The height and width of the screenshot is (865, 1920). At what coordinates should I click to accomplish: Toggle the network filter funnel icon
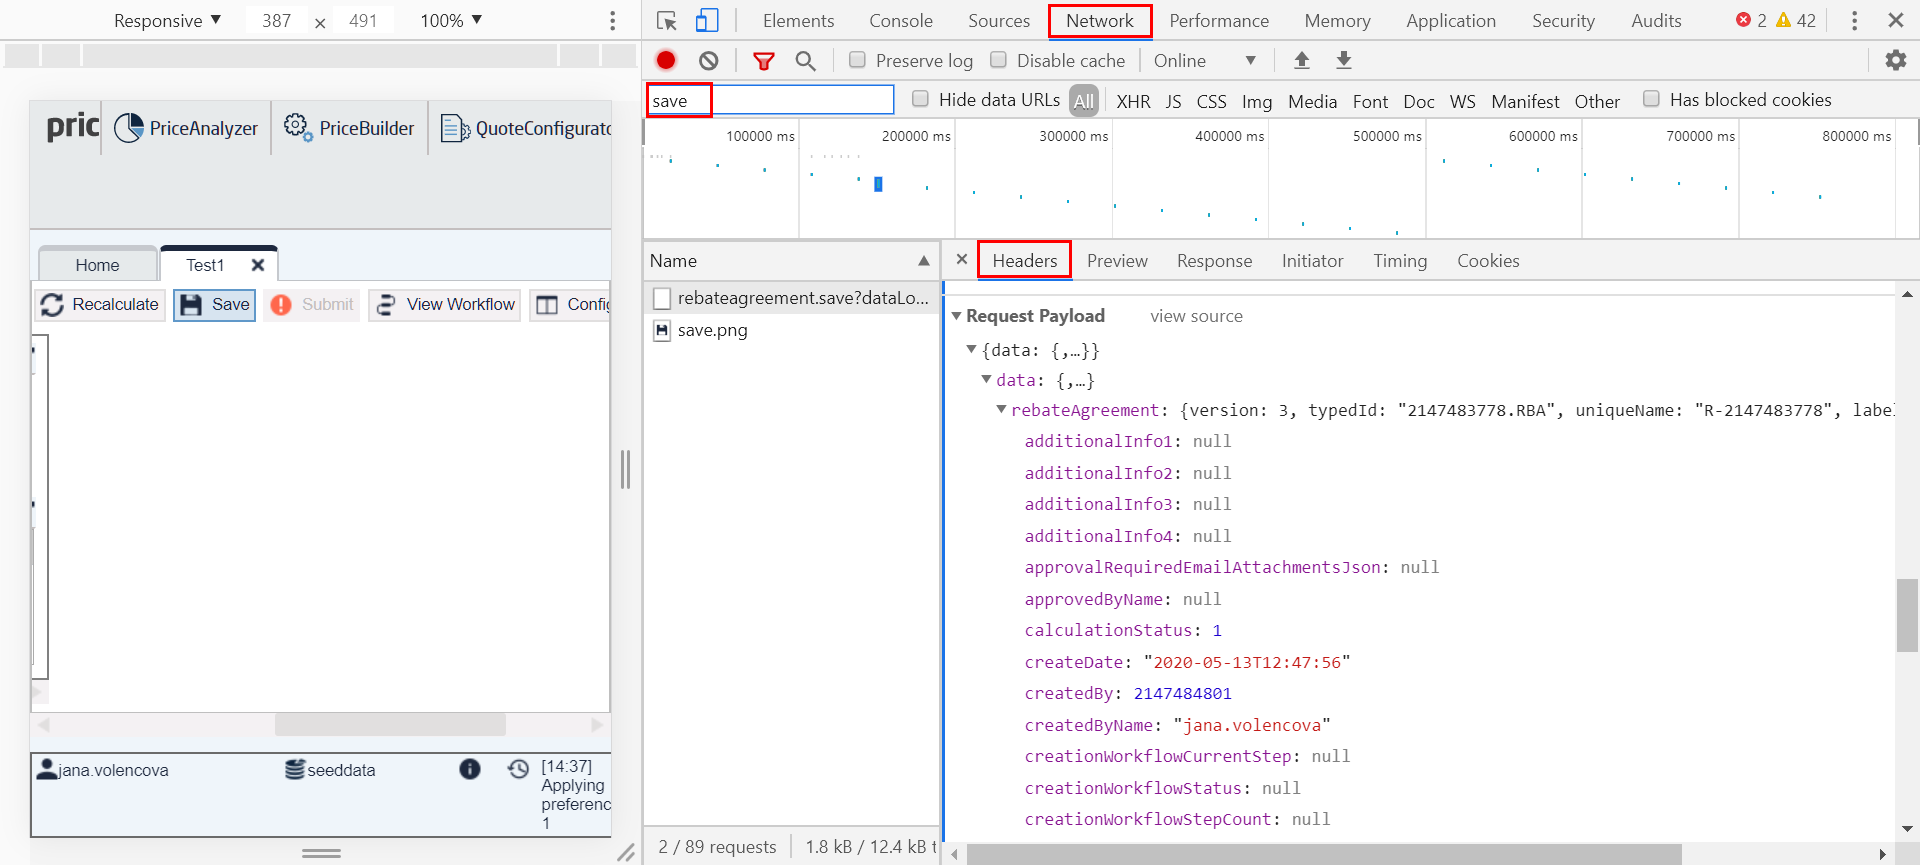(x=764, y=61)
